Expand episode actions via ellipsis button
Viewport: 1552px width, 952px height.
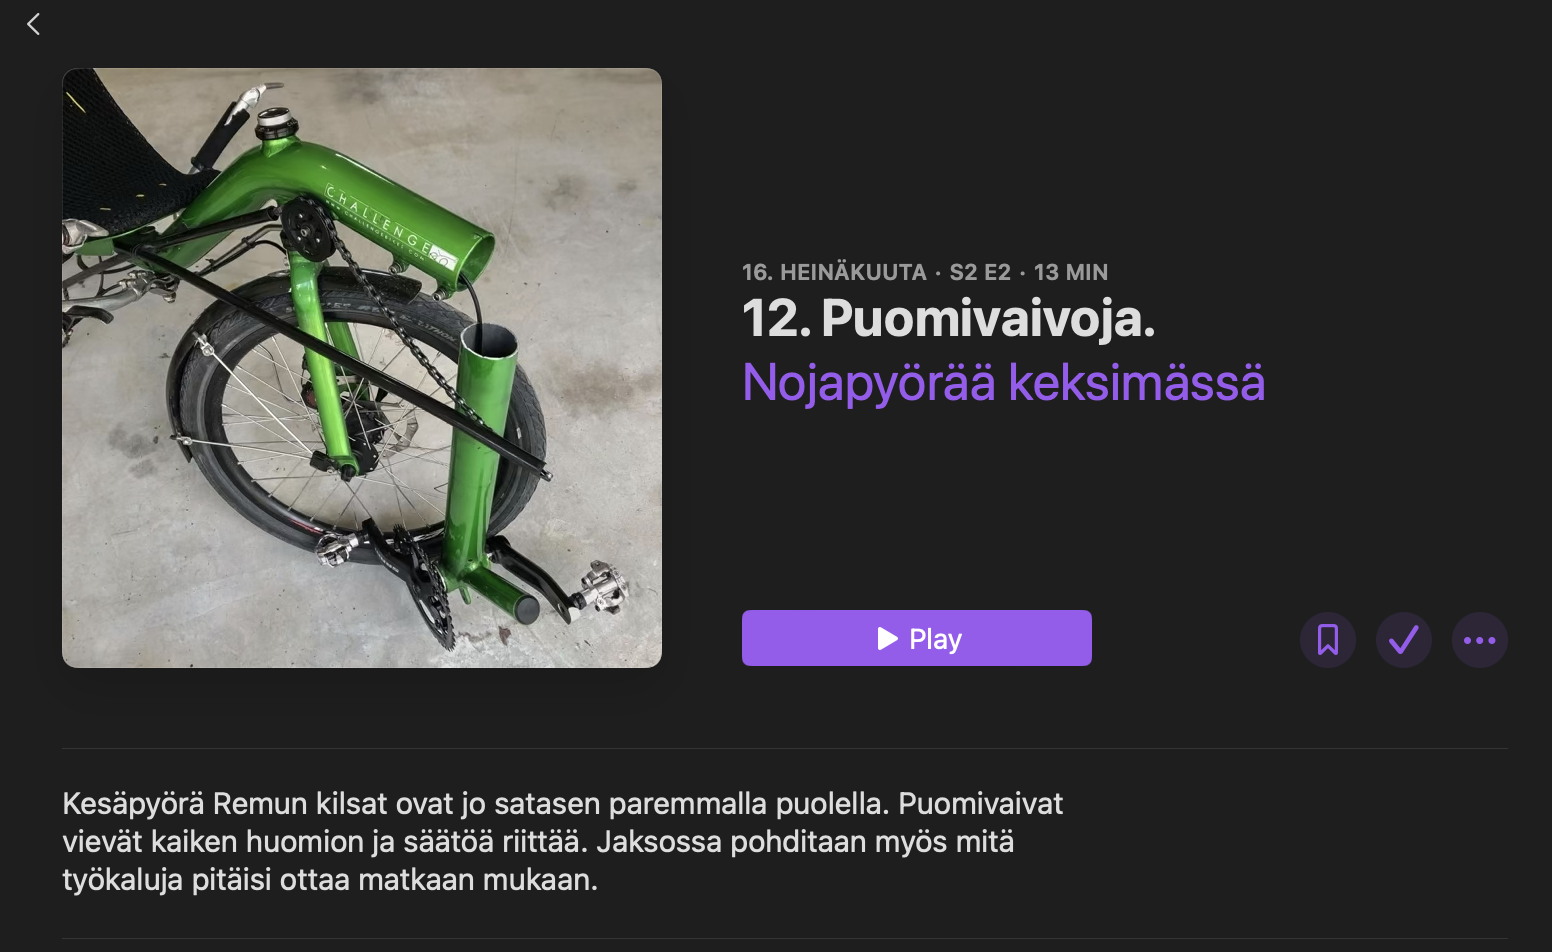1480,640
